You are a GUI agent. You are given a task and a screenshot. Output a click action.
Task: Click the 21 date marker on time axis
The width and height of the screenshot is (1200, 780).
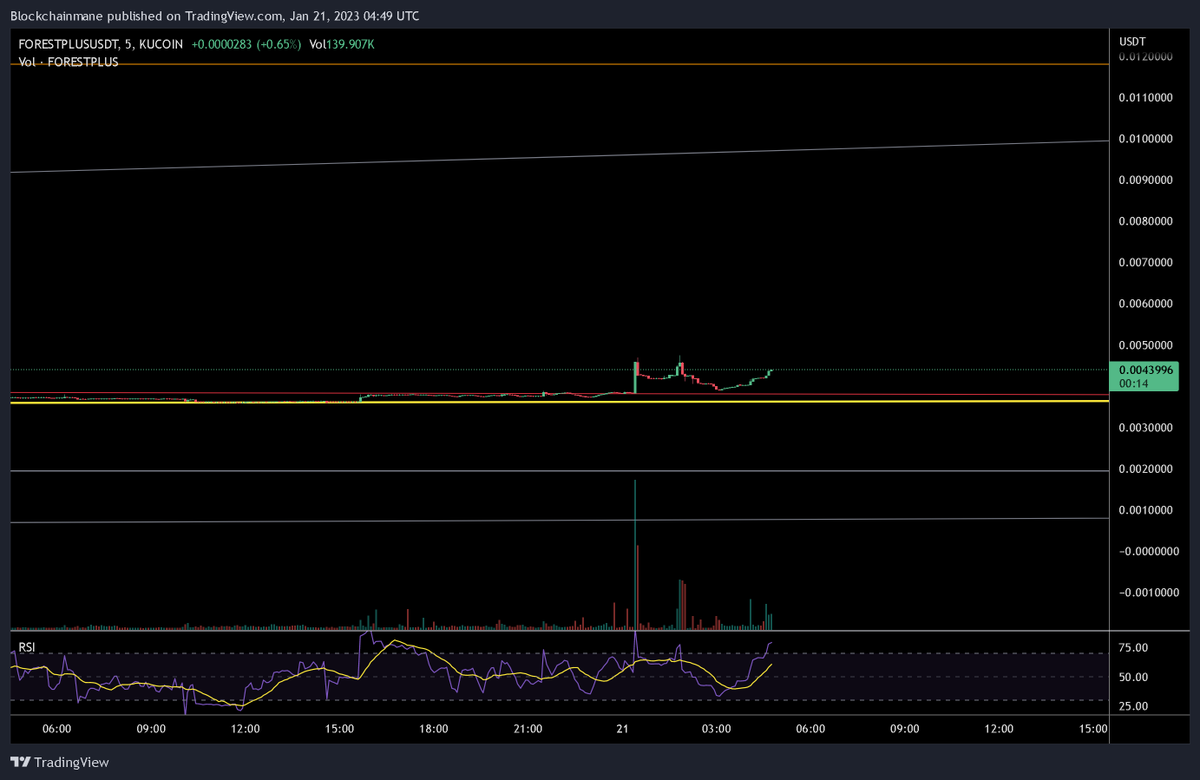[622, 729]
